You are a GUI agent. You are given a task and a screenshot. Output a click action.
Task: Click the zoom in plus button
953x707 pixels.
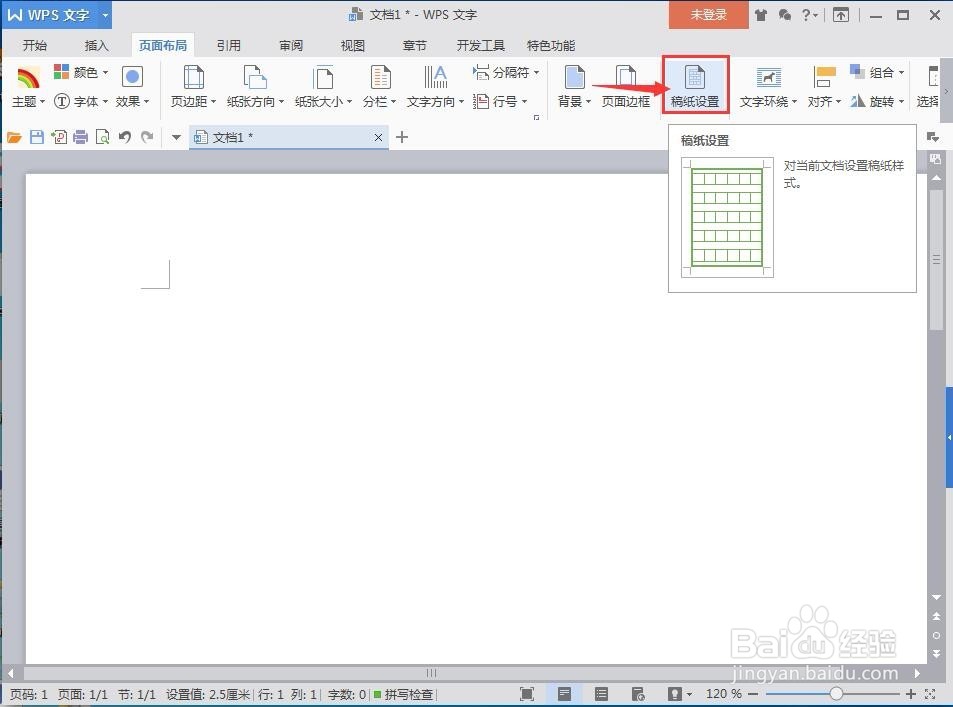(910, 694)
